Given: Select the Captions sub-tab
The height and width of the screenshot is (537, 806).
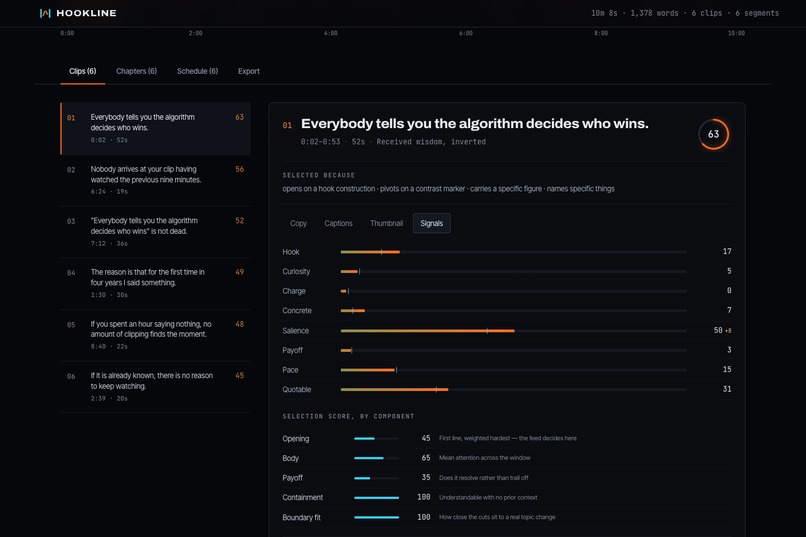Looking at the screenshot, I should (338, 224).
